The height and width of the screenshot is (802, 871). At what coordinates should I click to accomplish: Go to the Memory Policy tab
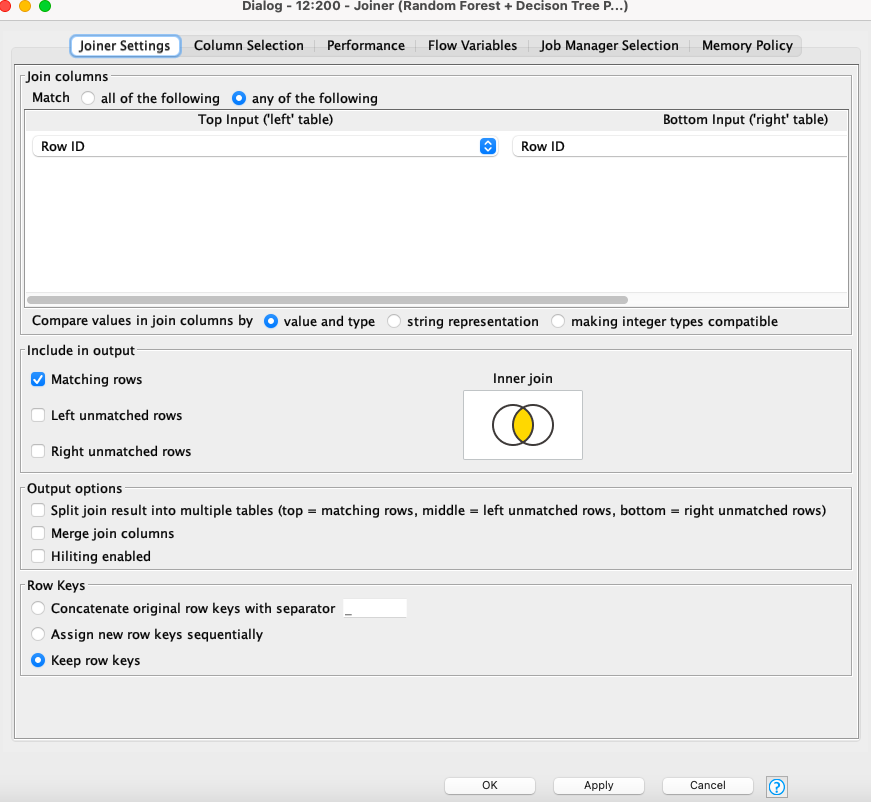(747, 45)
